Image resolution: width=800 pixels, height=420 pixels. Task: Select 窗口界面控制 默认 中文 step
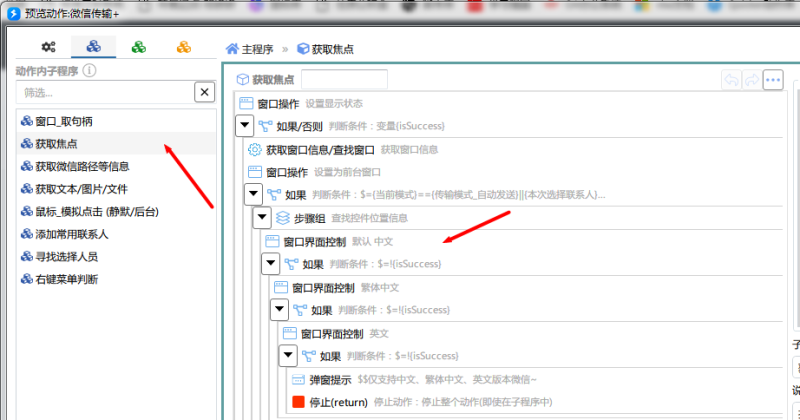click(523, 241)
